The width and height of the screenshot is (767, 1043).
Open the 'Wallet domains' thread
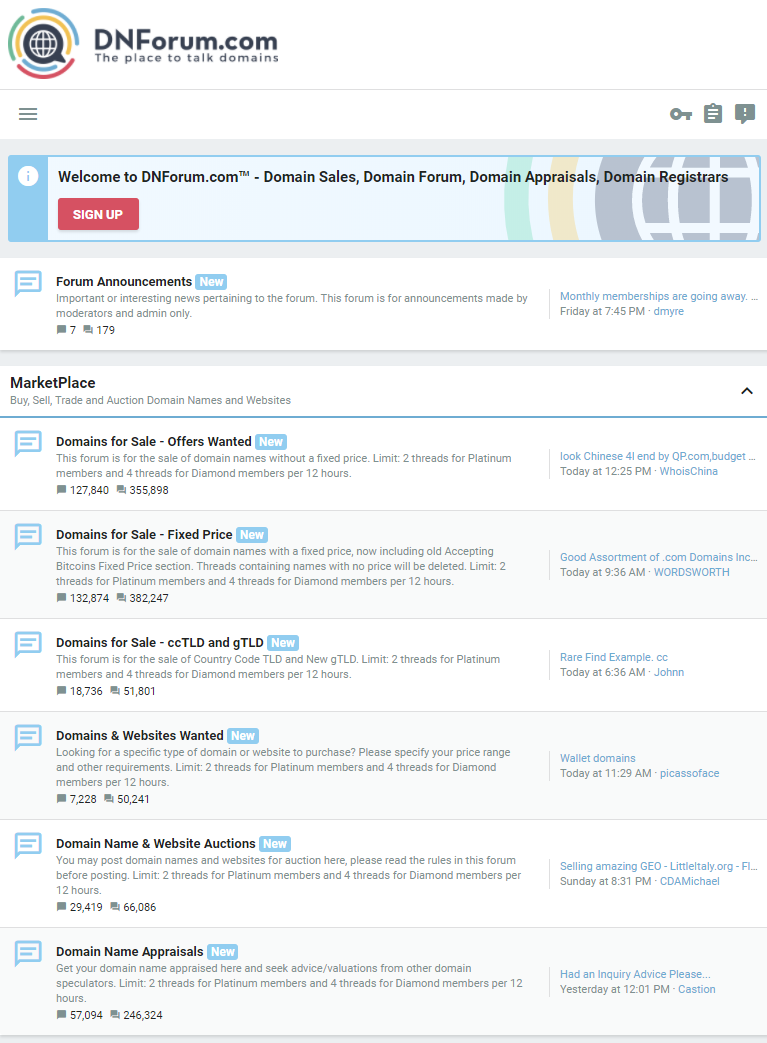tap(597, 758)
